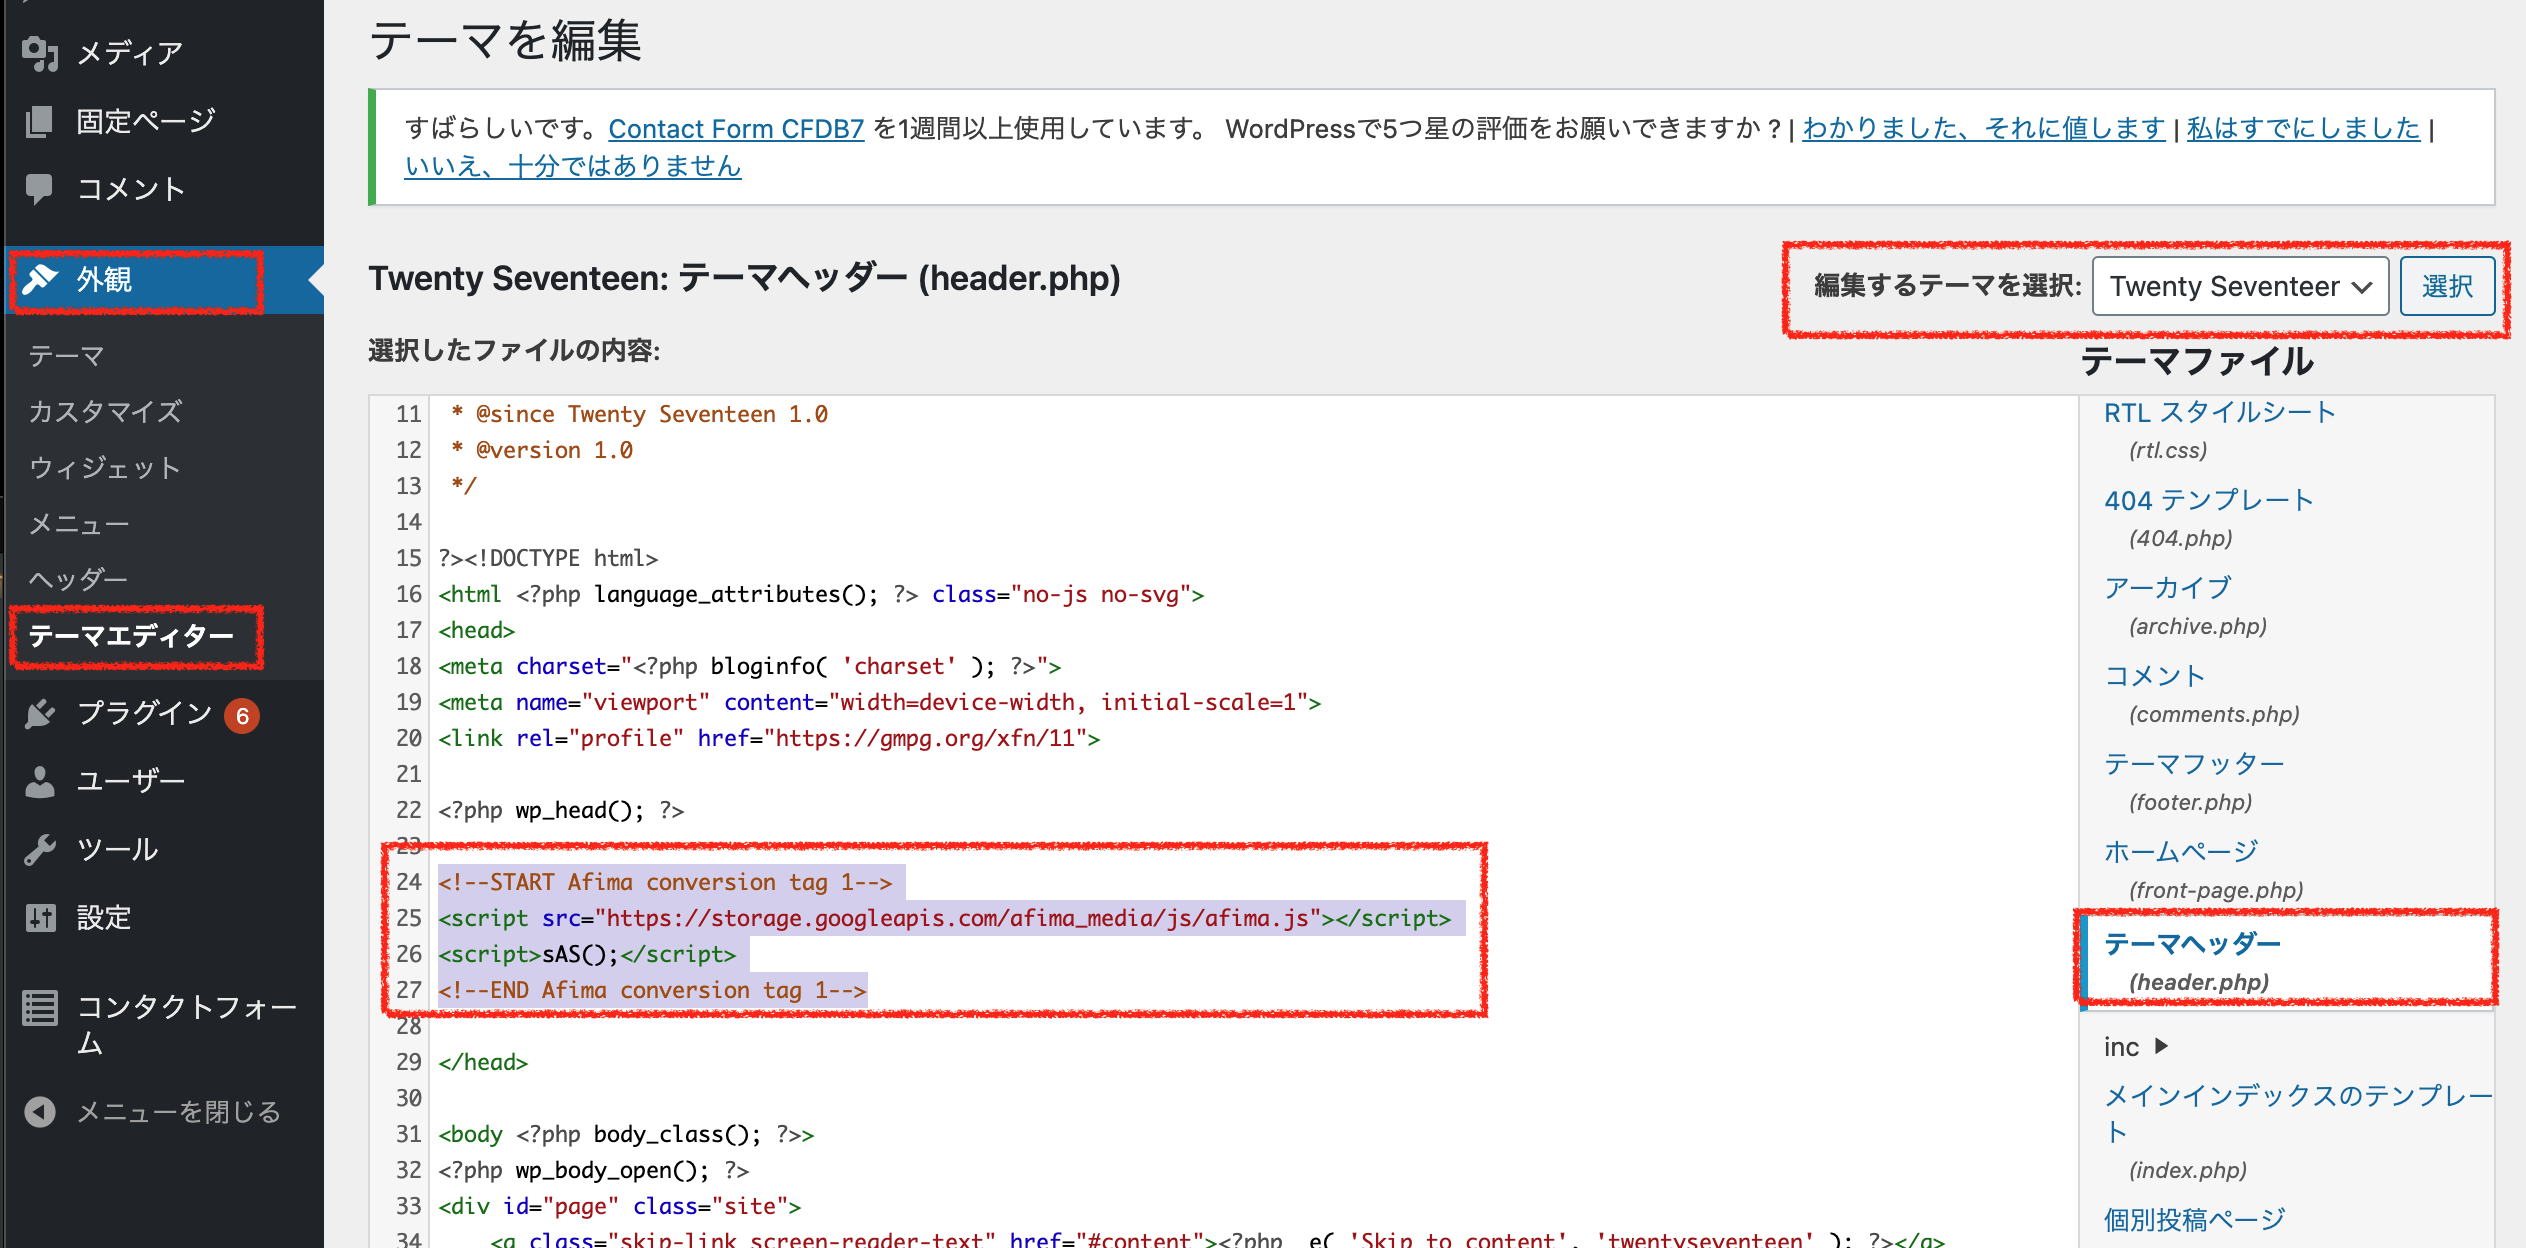Click the Comments speech bubble icon
2526x1248 pixels.
(40, 189)
